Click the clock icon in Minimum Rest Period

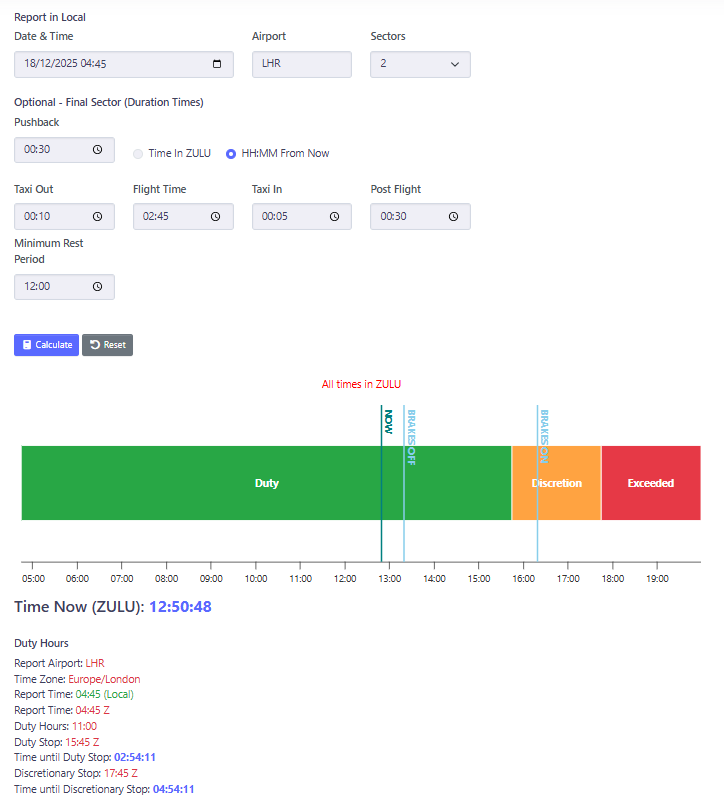(x=98, y=287)
